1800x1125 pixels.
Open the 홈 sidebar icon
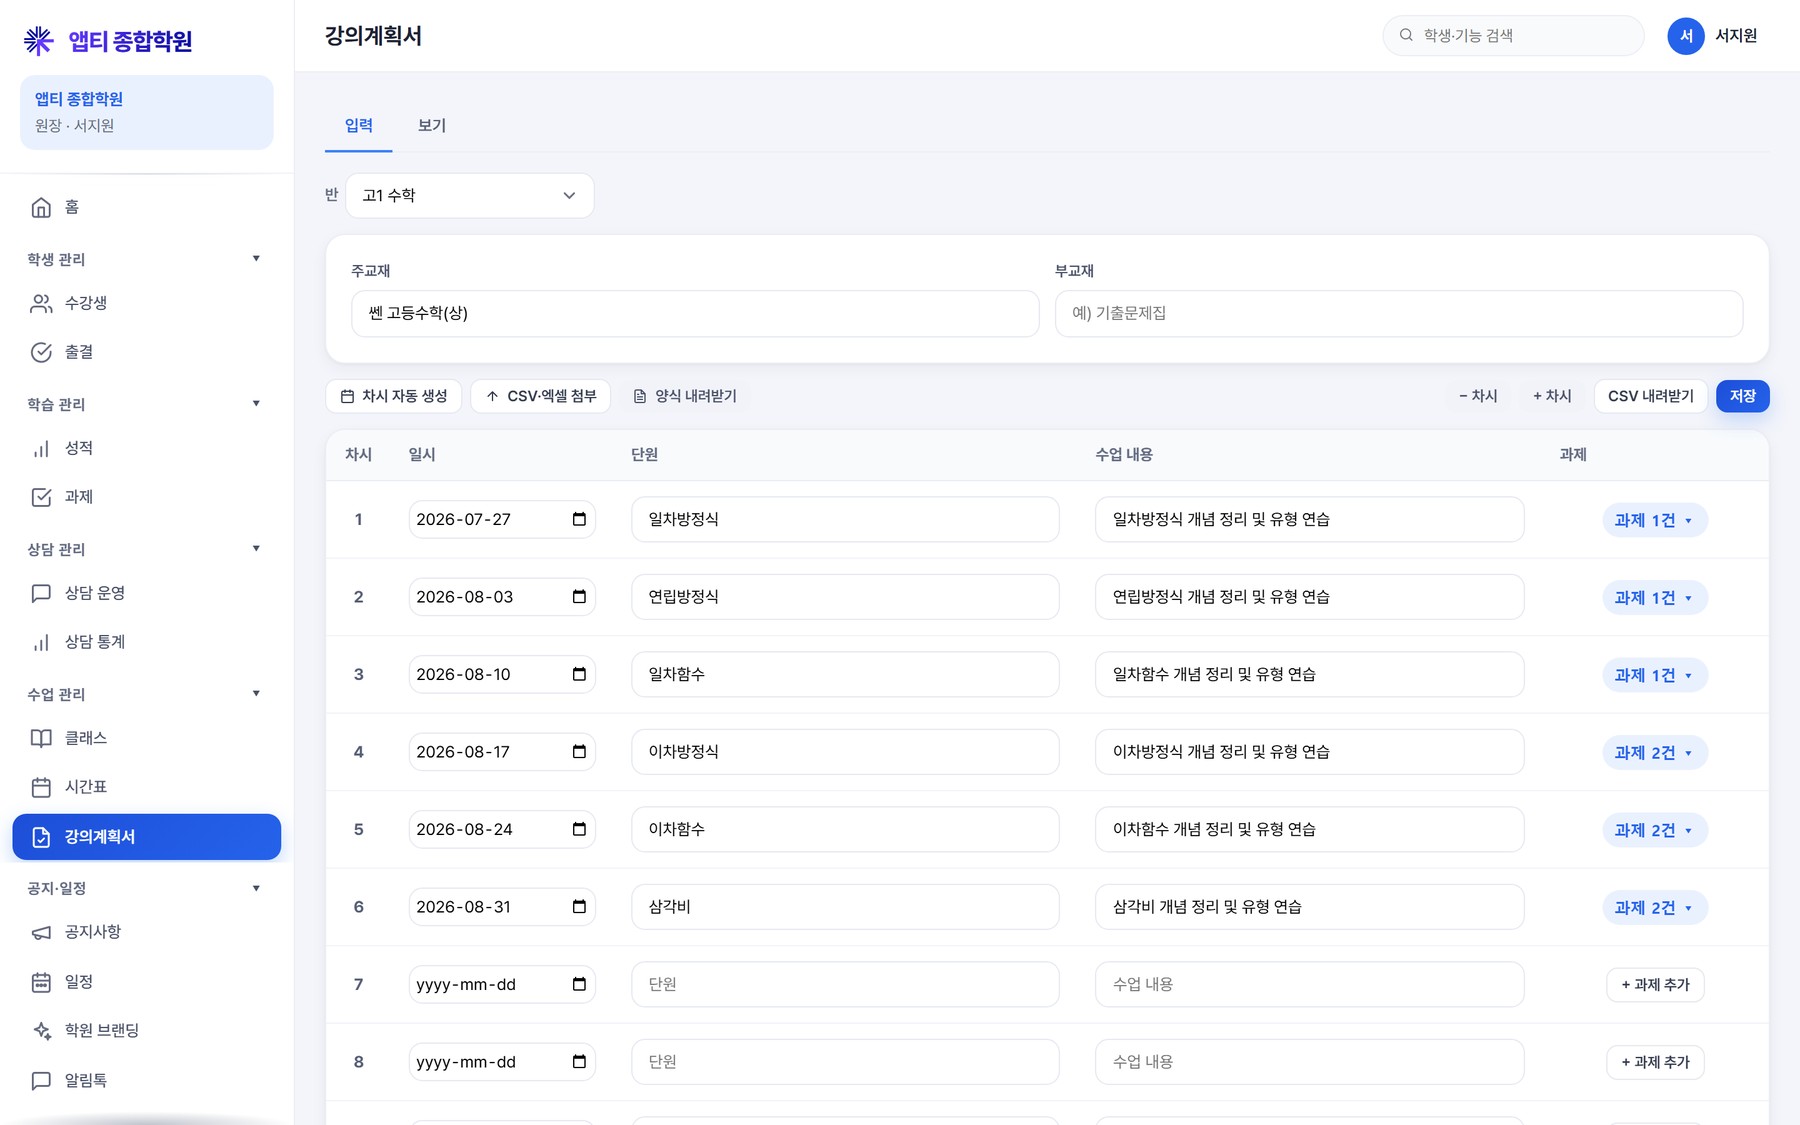click(x=41, y=207)
